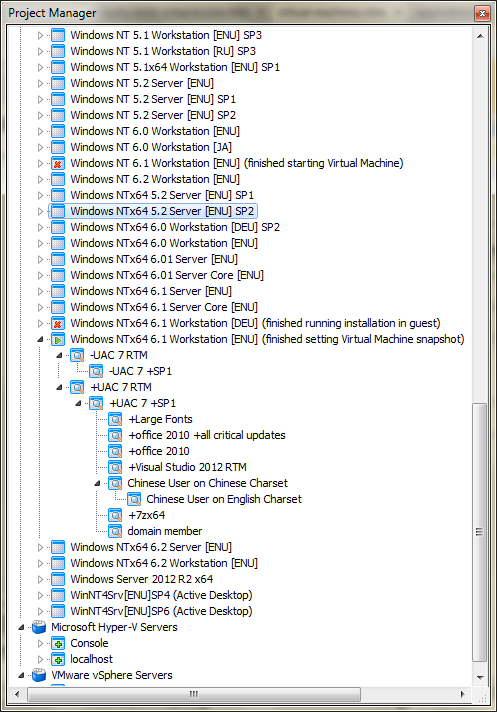The width and height of the screenshot is (497, 712).
Task: Select Windows NTx64 6.1 Server [ENU] label
Action: pyautogui.click(x=151, y=291)
